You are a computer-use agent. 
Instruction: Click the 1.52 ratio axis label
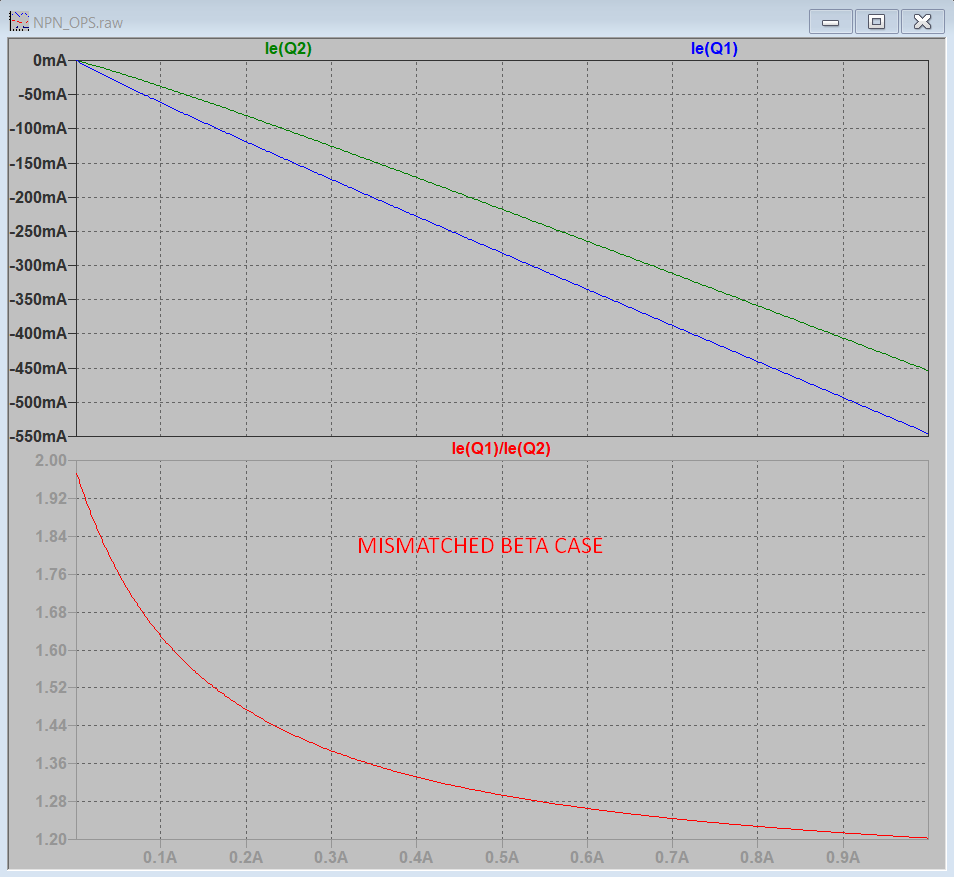[51, 687]
